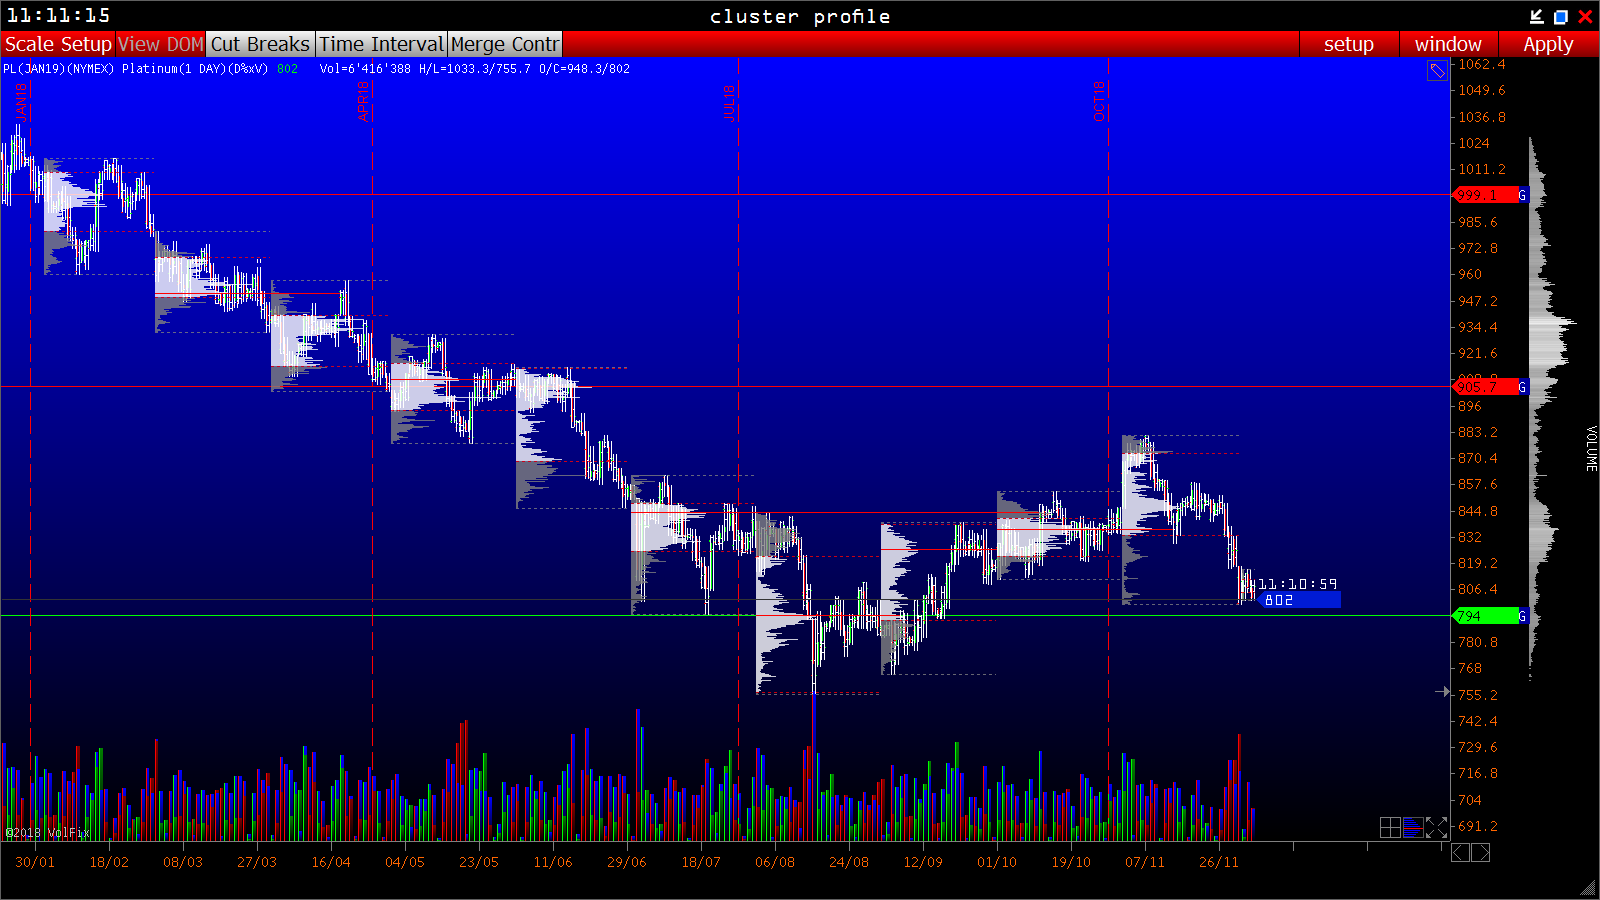1600x900 pixels.
Task: Click the JUL18 contract marker label
Action: [729, 103]
